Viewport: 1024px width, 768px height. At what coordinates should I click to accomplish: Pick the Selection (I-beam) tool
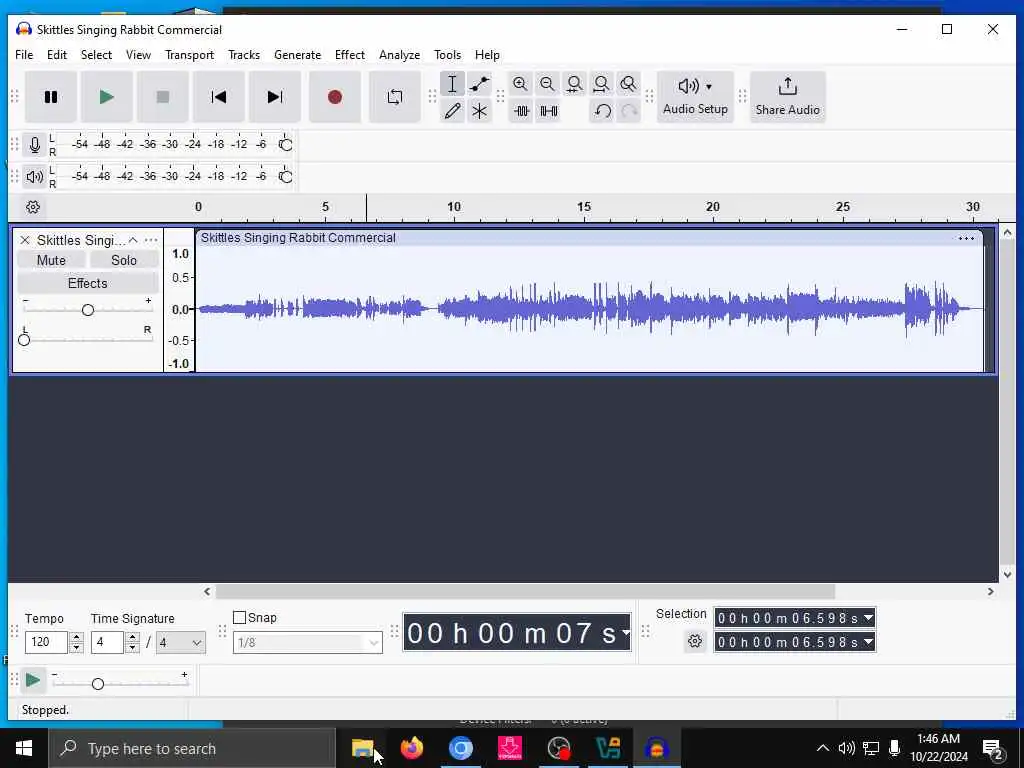coord(452,84)
